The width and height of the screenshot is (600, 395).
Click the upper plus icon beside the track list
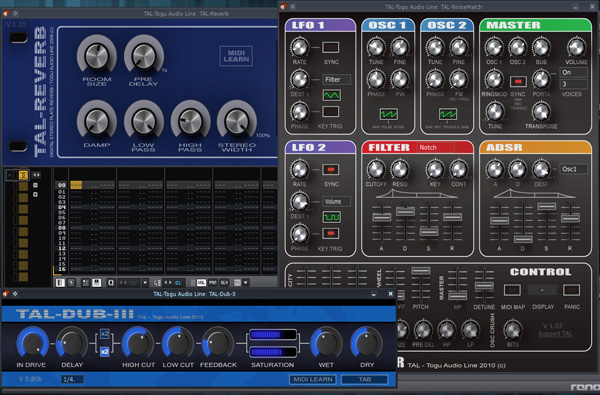pos(35,185)
